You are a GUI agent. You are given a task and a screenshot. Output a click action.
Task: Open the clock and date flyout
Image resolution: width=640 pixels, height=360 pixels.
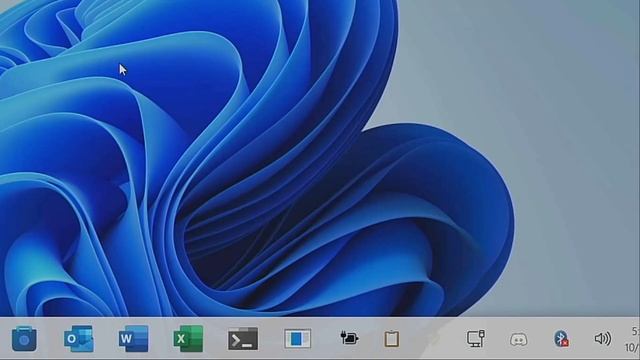click(x=632, y=339)
